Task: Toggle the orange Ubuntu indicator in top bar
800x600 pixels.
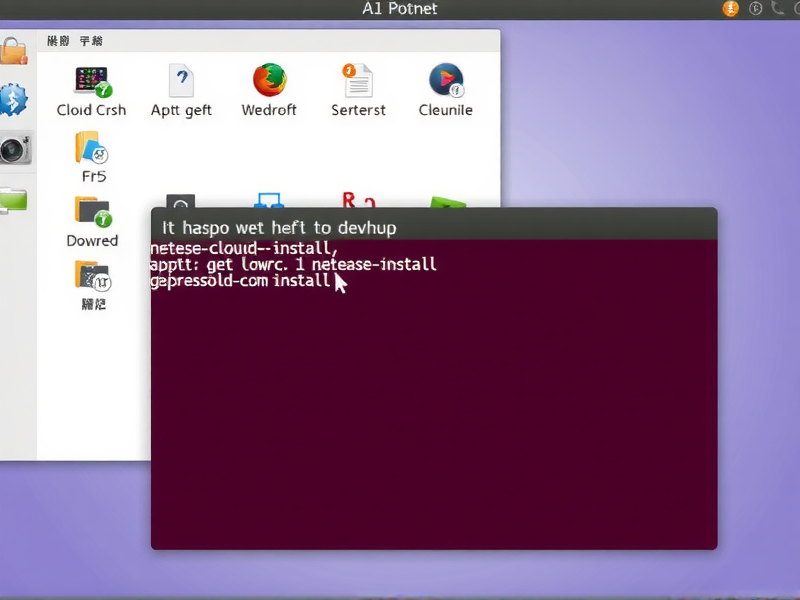Action: click(729, 8)
